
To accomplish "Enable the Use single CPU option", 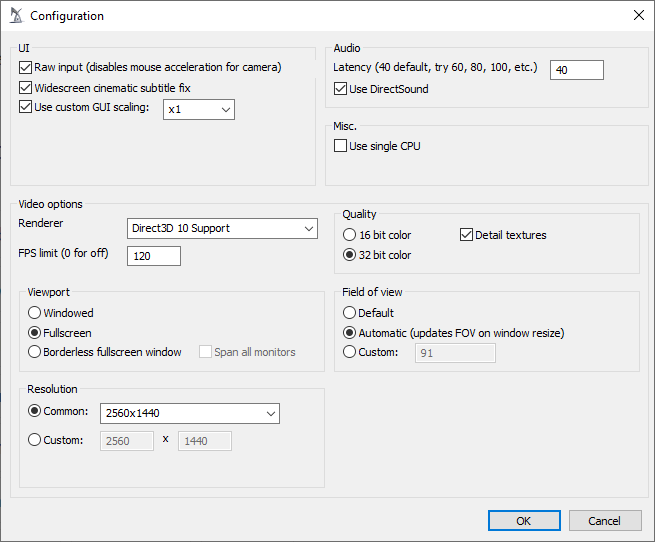I will tap(340, 146).
